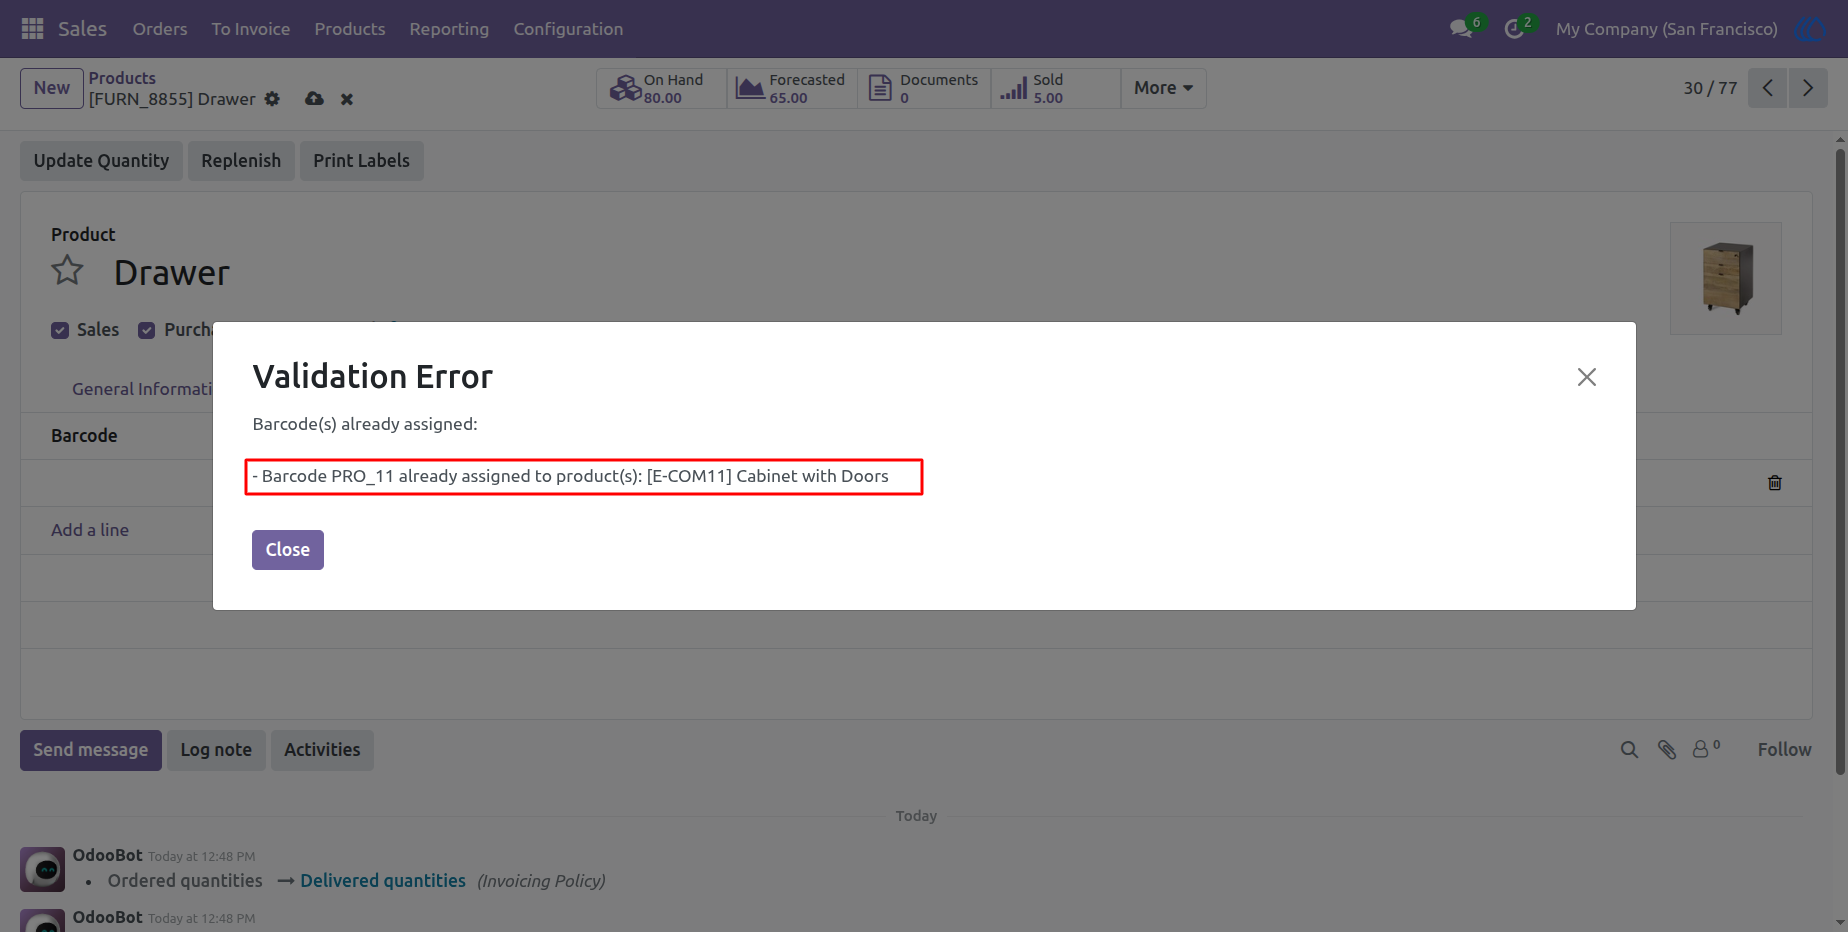Click the Replenish button

point(241,161)
